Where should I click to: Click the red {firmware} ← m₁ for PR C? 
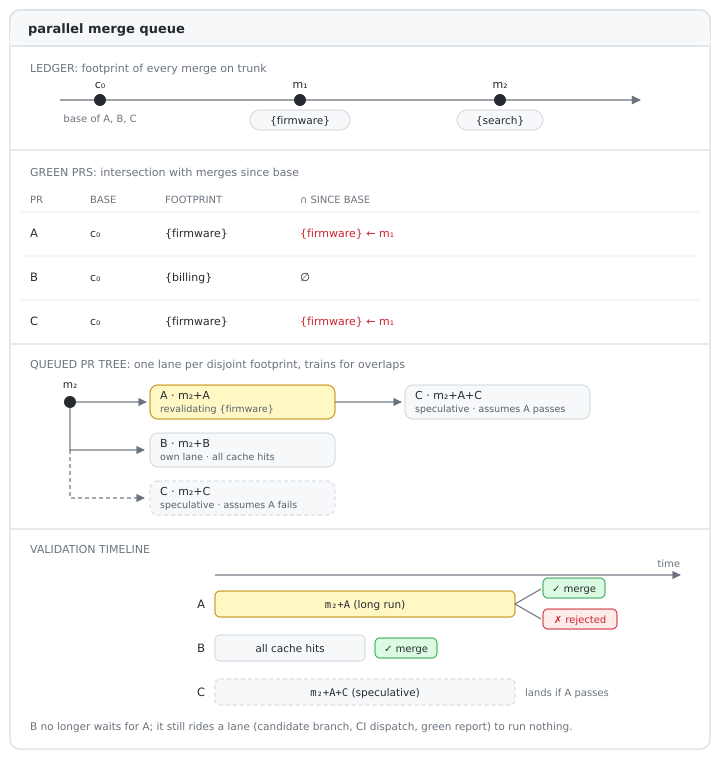pos(347,321)
